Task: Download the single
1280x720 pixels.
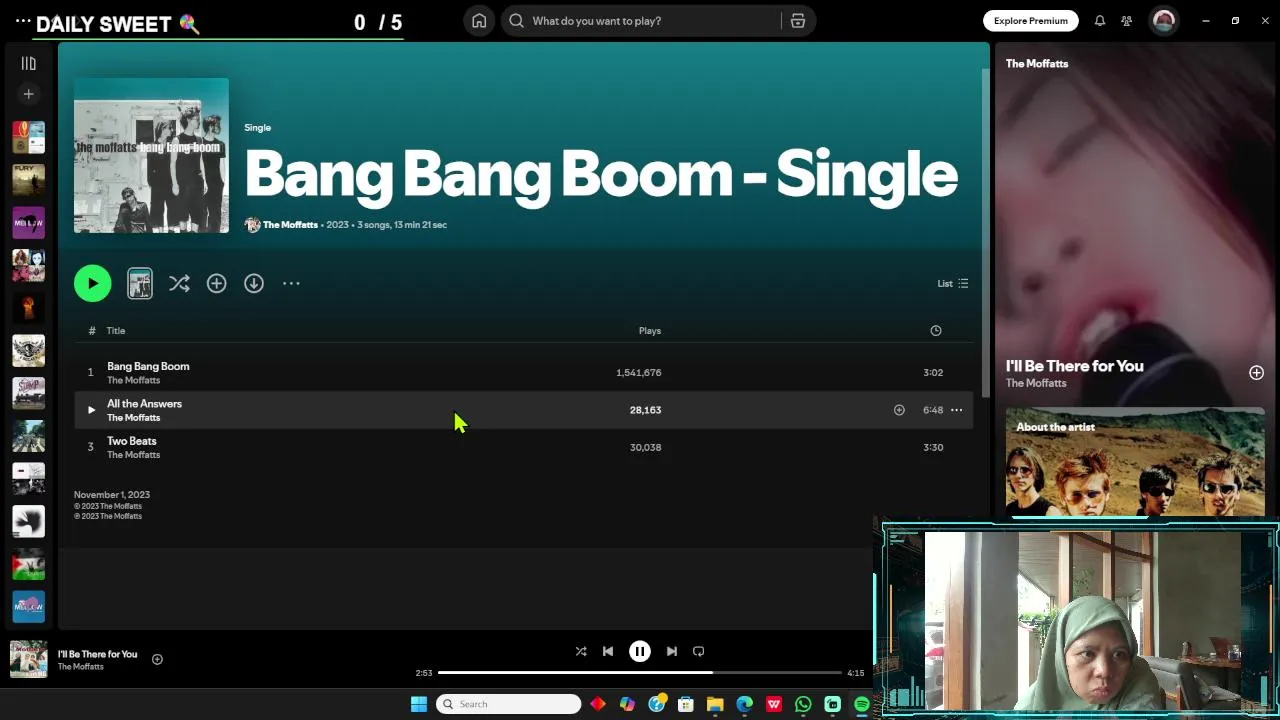Action: point(254,284)
